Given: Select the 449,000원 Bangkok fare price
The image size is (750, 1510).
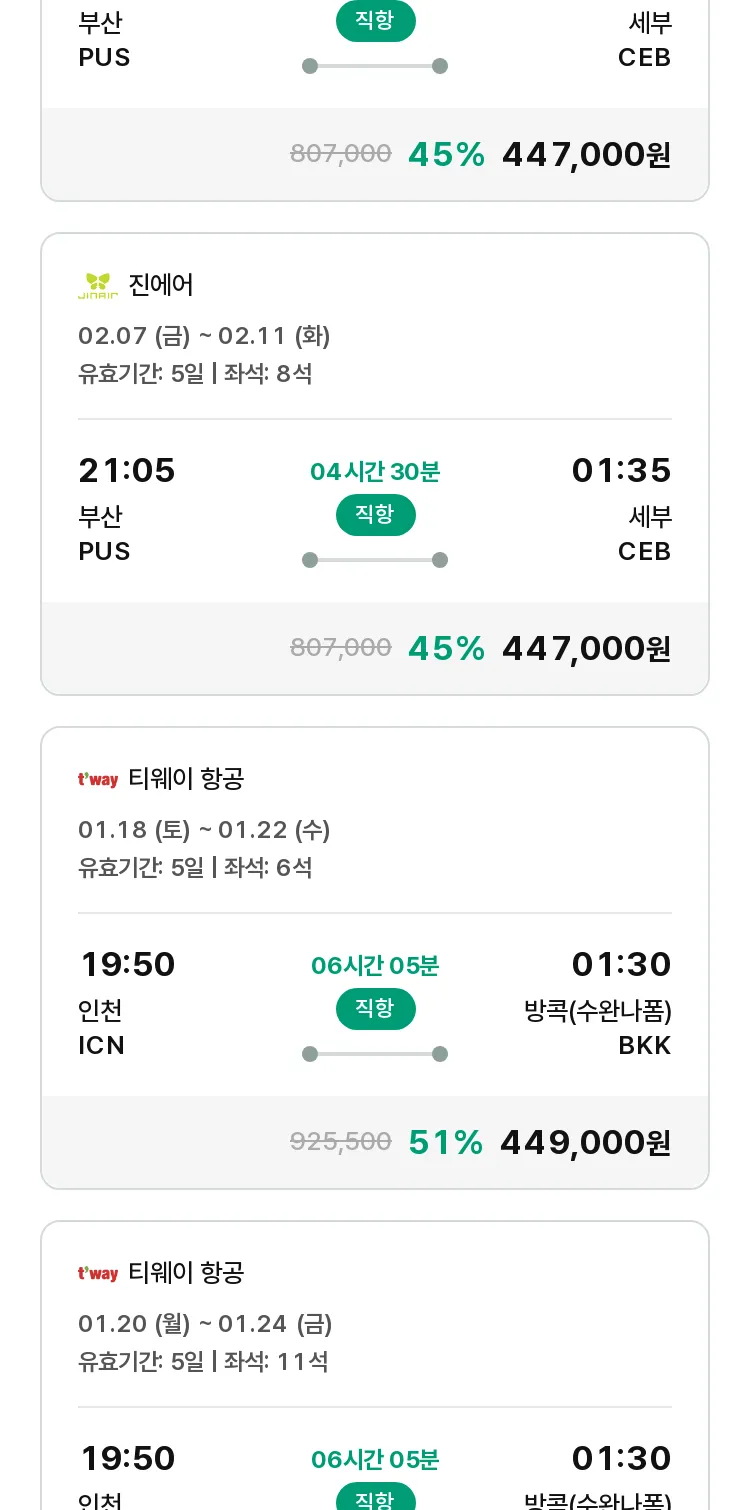Looking at the screenshot, I should click(x=585, y=1143).
